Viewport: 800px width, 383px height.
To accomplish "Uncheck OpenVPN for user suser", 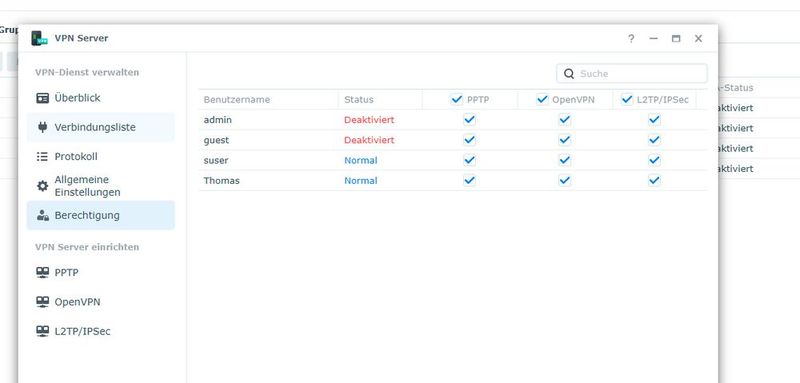I will (564, 160).
